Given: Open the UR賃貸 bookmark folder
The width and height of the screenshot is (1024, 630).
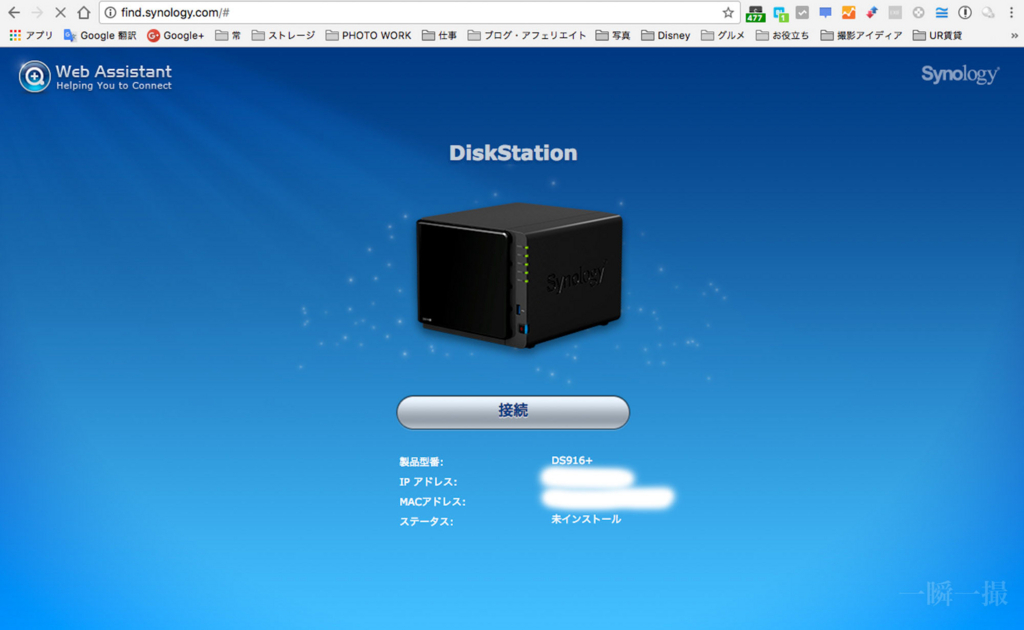Looking at the screenshot, I should (x=938, y=35).
